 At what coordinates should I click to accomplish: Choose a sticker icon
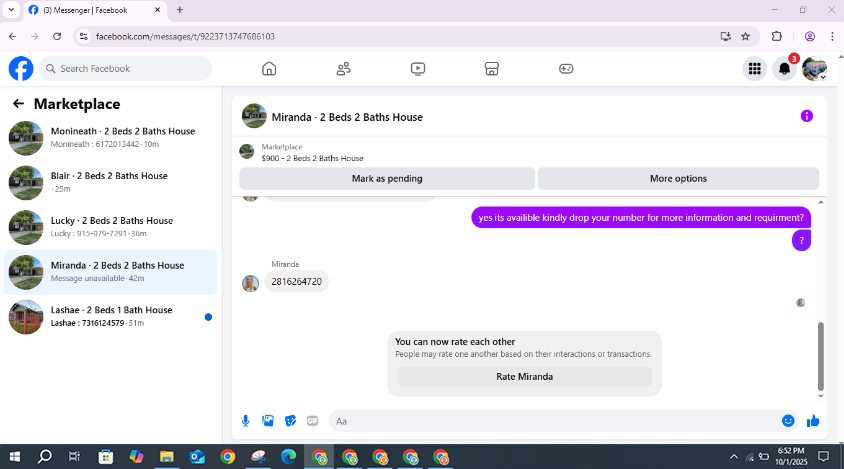pos(290,421)
